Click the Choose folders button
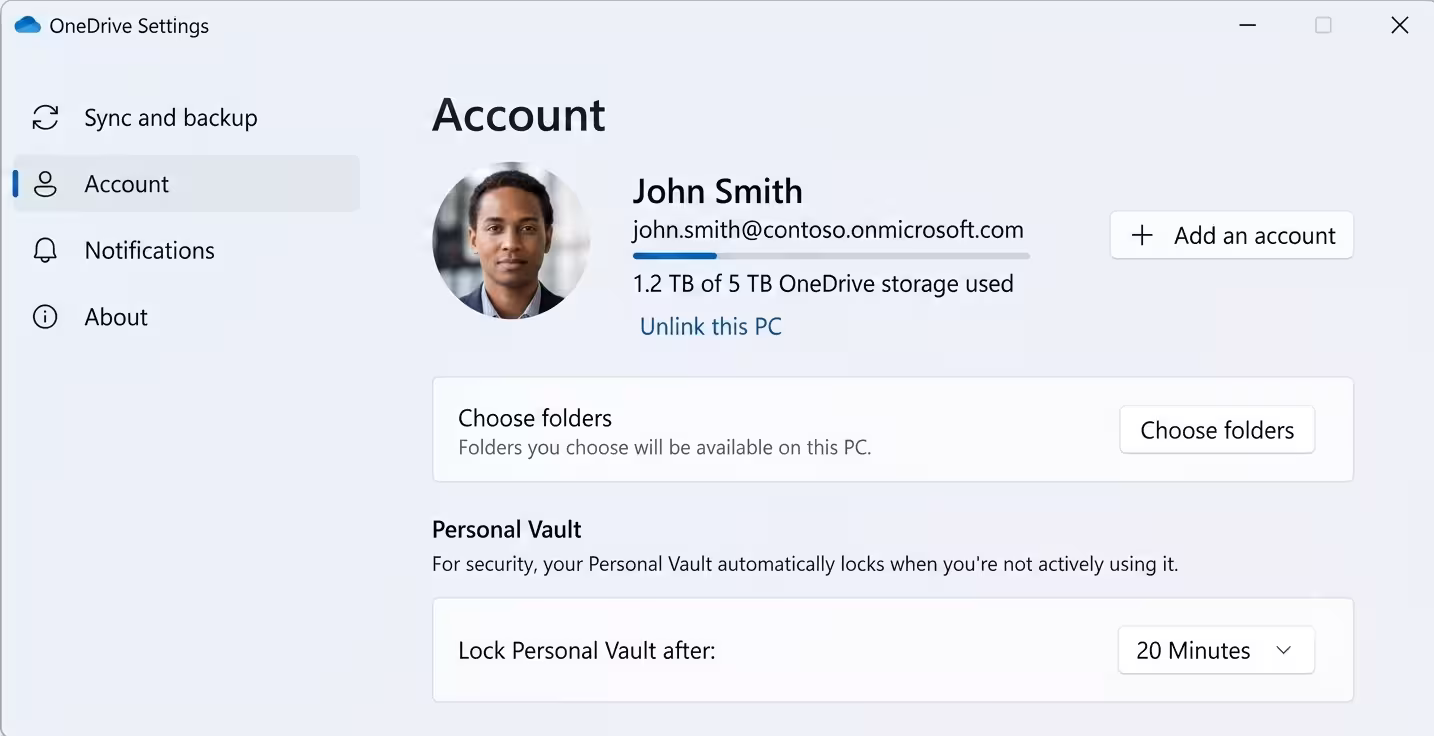The width and height of the screenshot is (1434, 736). pyautogui.click(x=1217, y=430)
